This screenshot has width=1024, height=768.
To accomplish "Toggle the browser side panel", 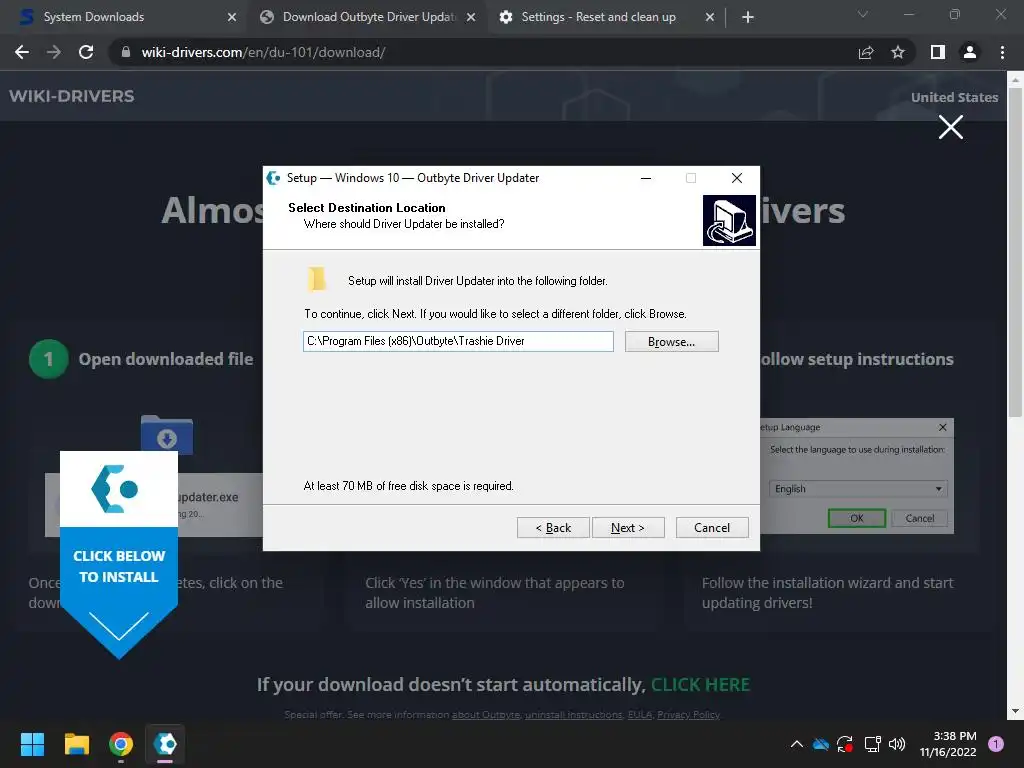I will (938, 52).
